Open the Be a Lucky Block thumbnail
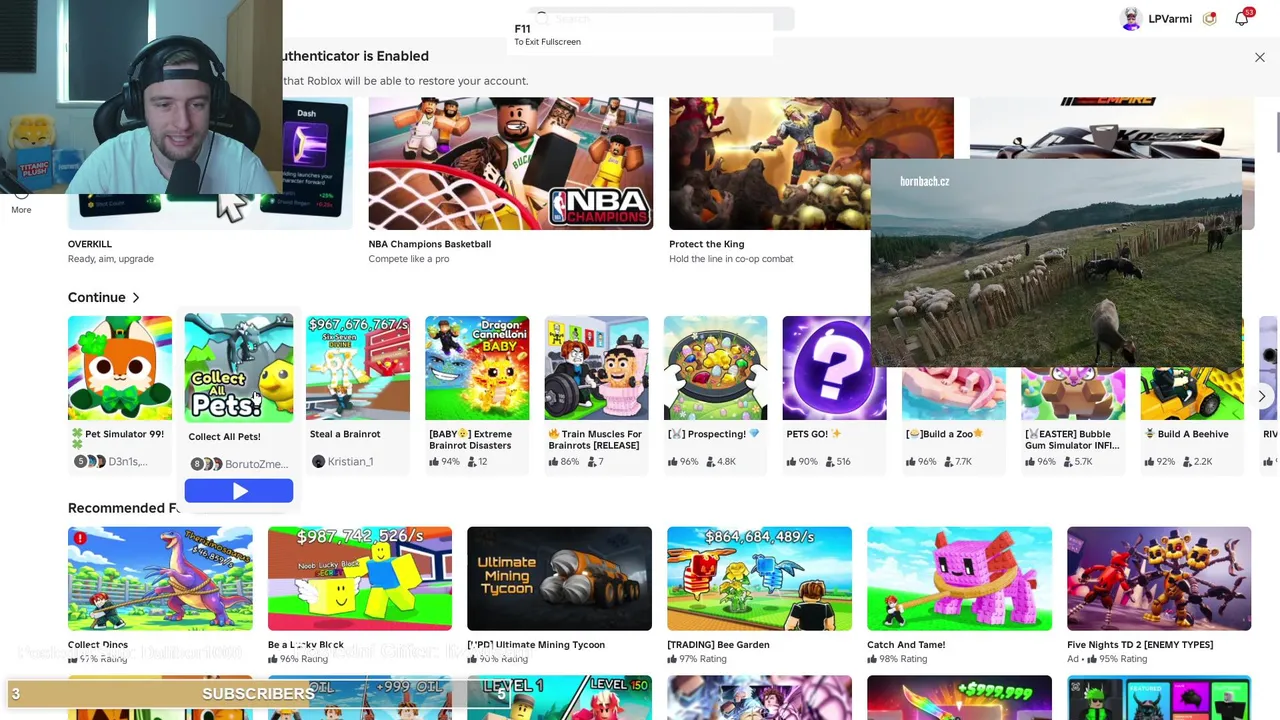This screenshot has width=1280, height=720. 360,579
